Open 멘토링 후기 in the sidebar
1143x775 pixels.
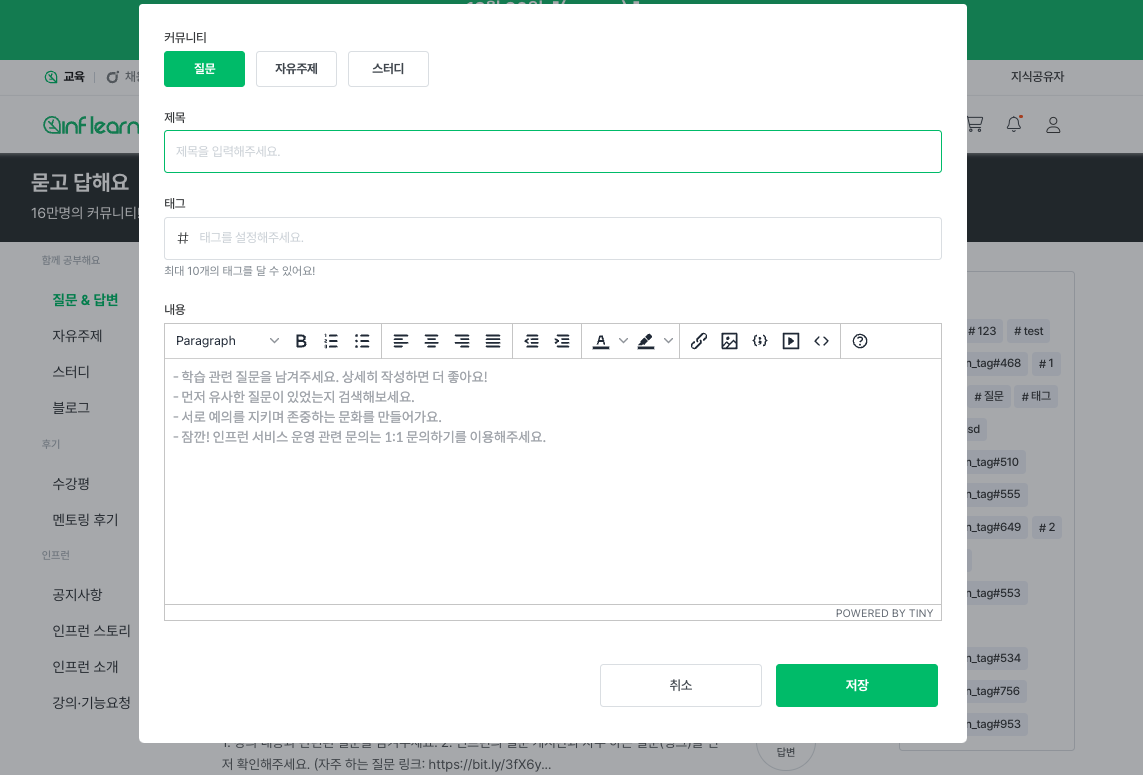click(x=85, y=520)
